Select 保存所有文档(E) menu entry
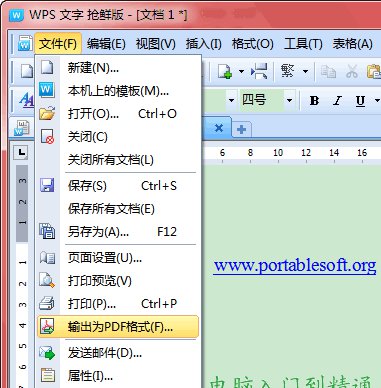The width and height of the screenshot is (381, 388). [118, 209]
